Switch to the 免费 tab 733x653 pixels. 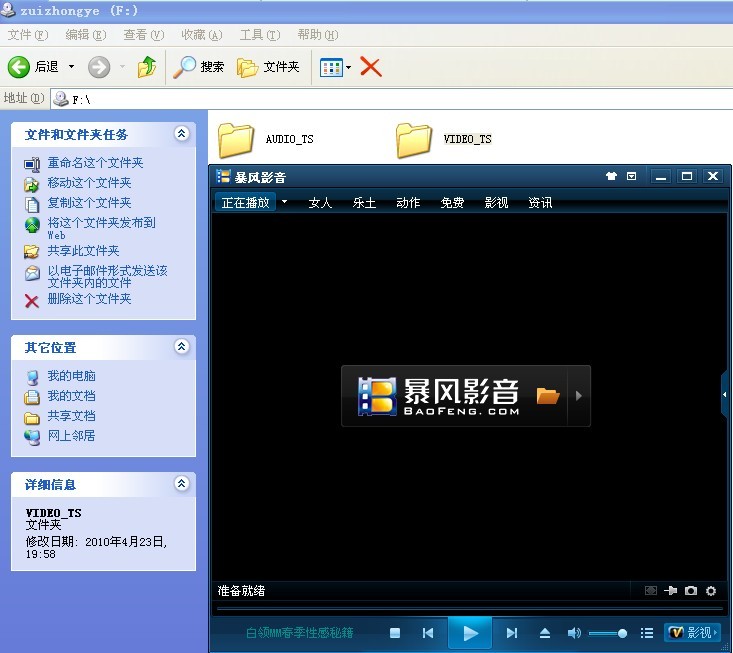click(452, 203)
